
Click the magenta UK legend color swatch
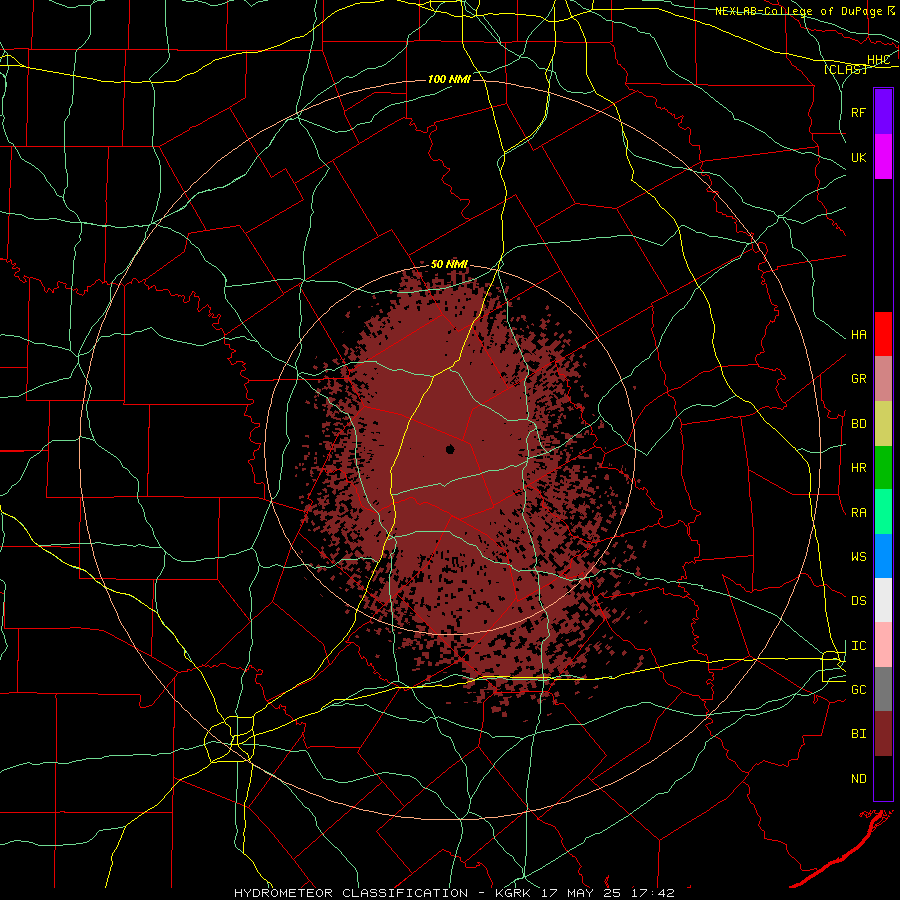pyautogui.click(x=883, y=157)
